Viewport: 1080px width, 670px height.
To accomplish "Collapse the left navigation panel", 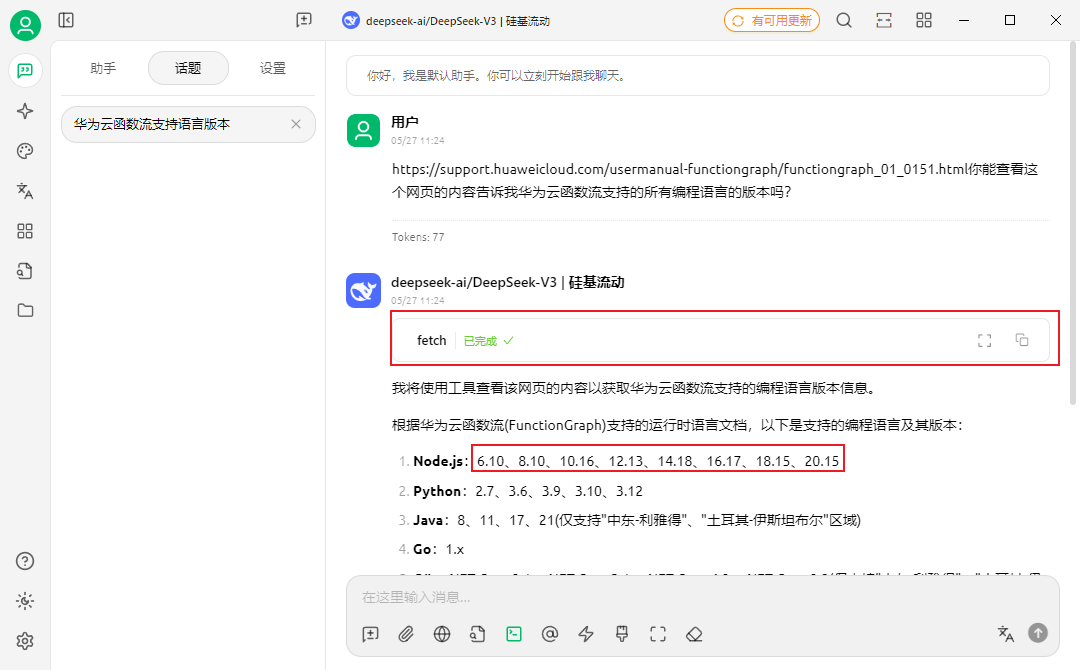I will click(66, 20).
